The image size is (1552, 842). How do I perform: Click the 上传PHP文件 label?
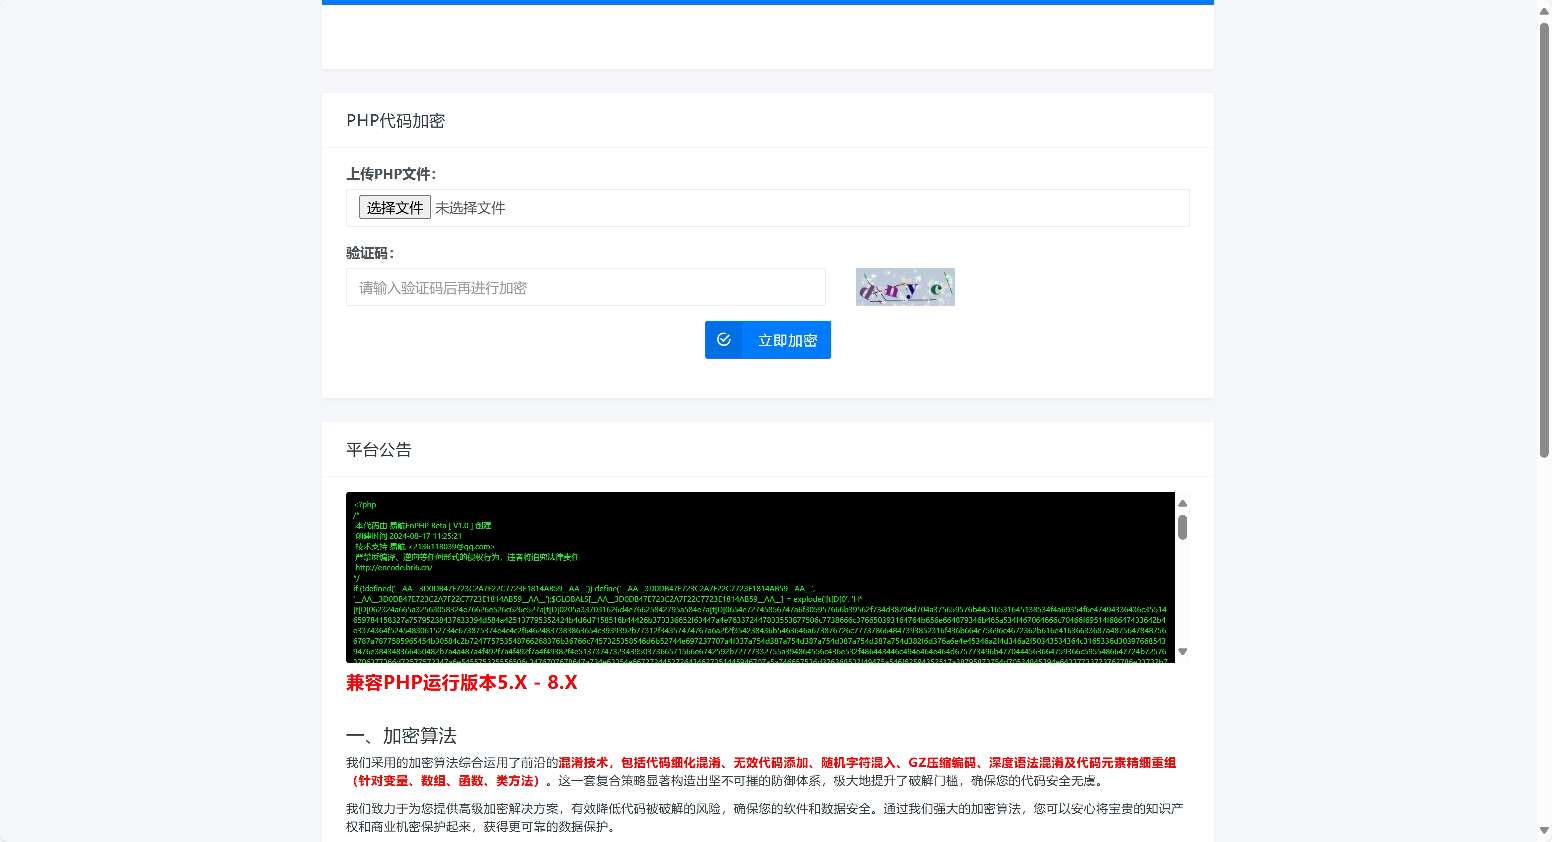391,174
